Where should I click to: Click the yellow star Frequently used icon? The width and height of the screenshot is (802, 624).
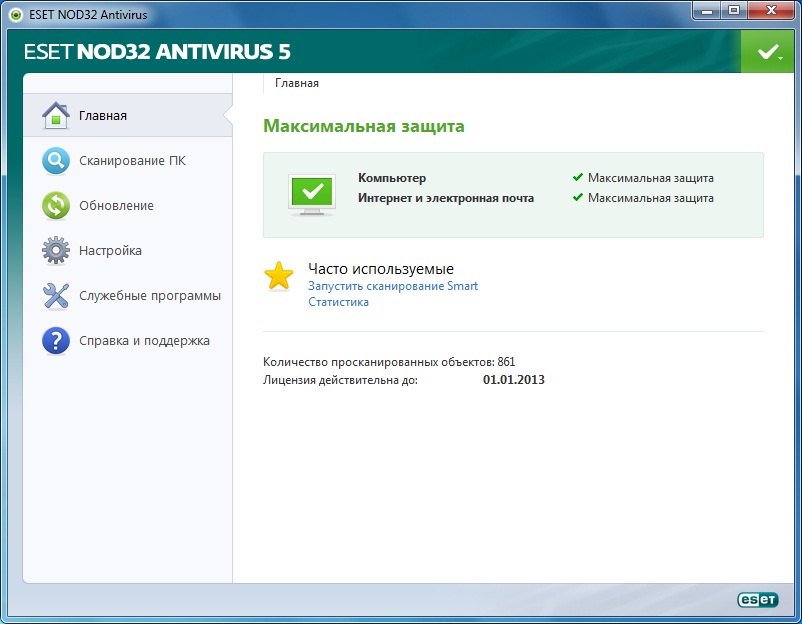tap(279, 276)
